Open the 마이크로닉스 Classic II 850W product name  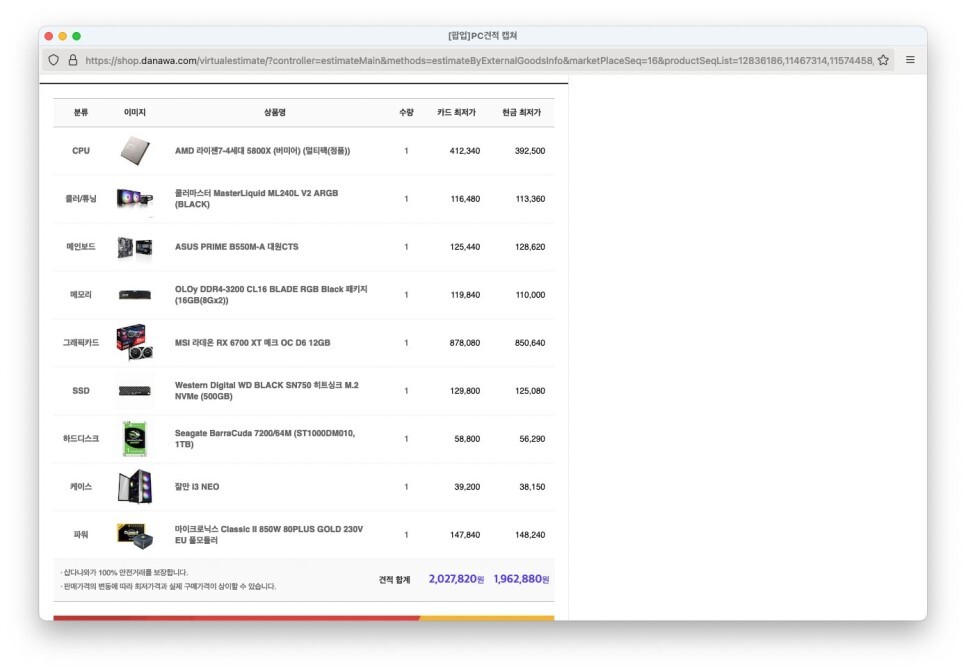tap(269, 535)
